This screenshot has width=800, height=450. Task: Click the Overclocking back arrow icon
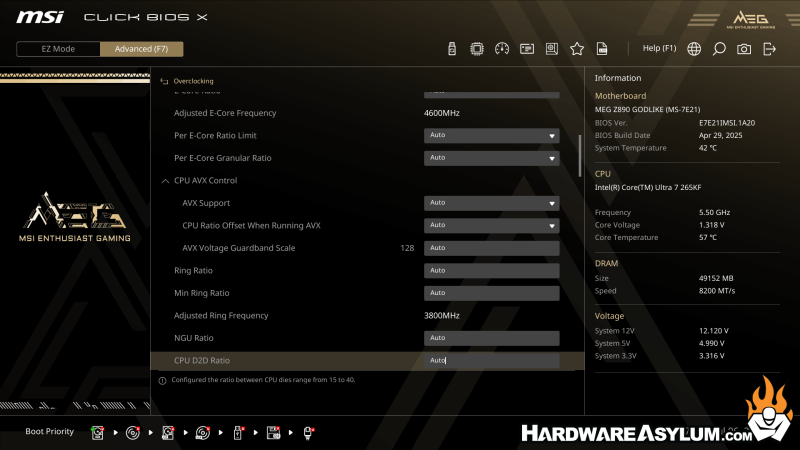coord(164,81)
